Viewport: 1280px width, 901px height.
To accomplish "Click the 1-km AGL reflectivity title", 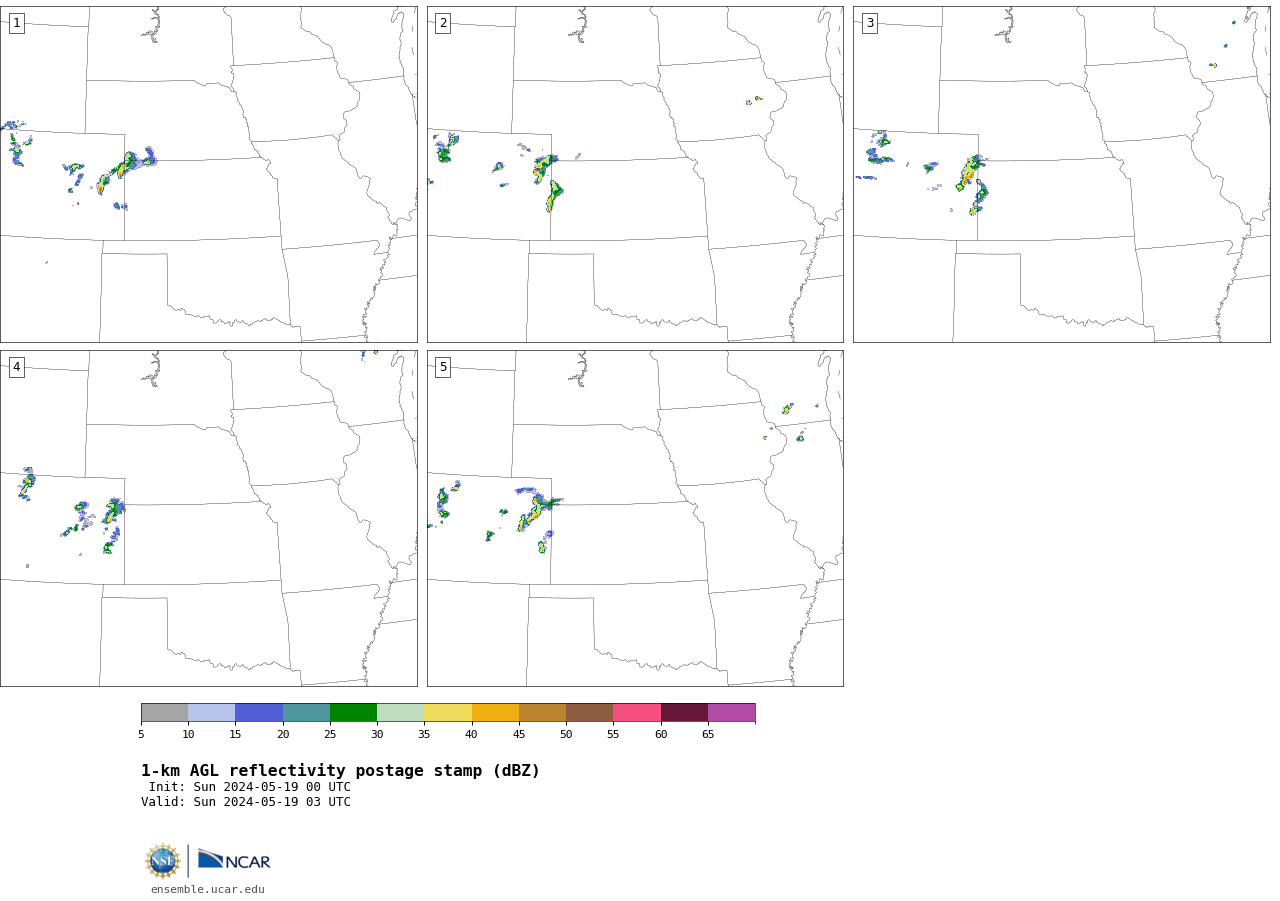I will tap(340, 771).
